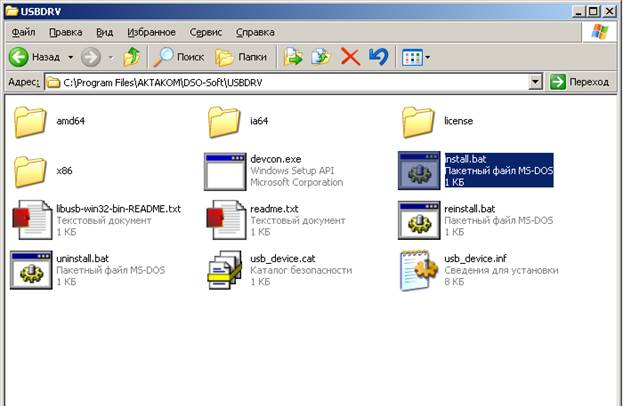Select the libusb-win32-bin-README.txt document icon

[x=32, y=220]
